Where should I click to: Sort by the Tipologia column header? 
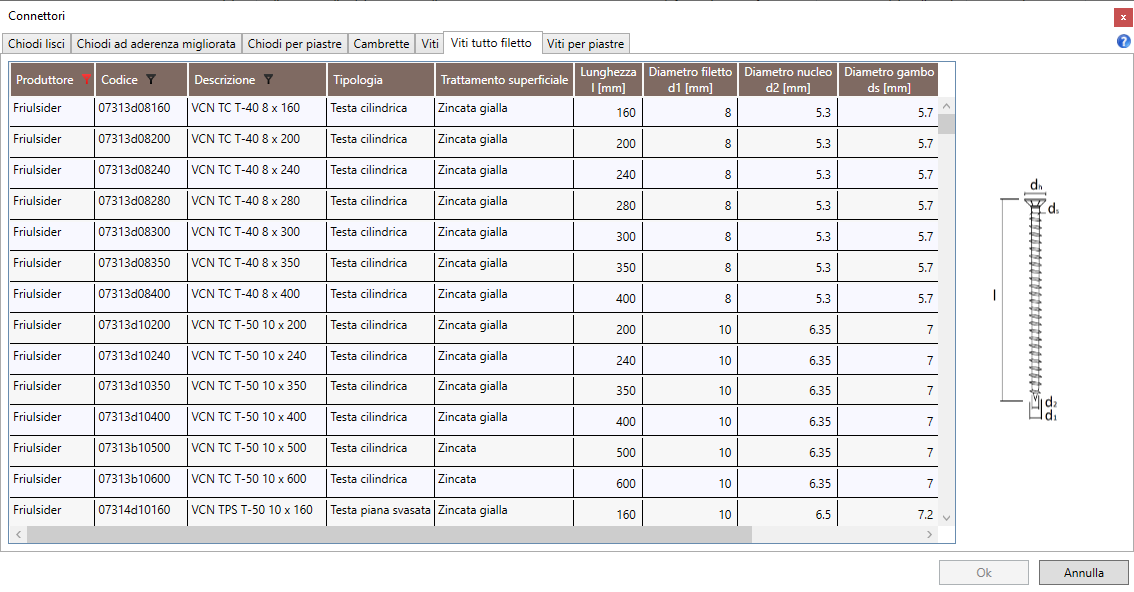(x=380, y=80)
